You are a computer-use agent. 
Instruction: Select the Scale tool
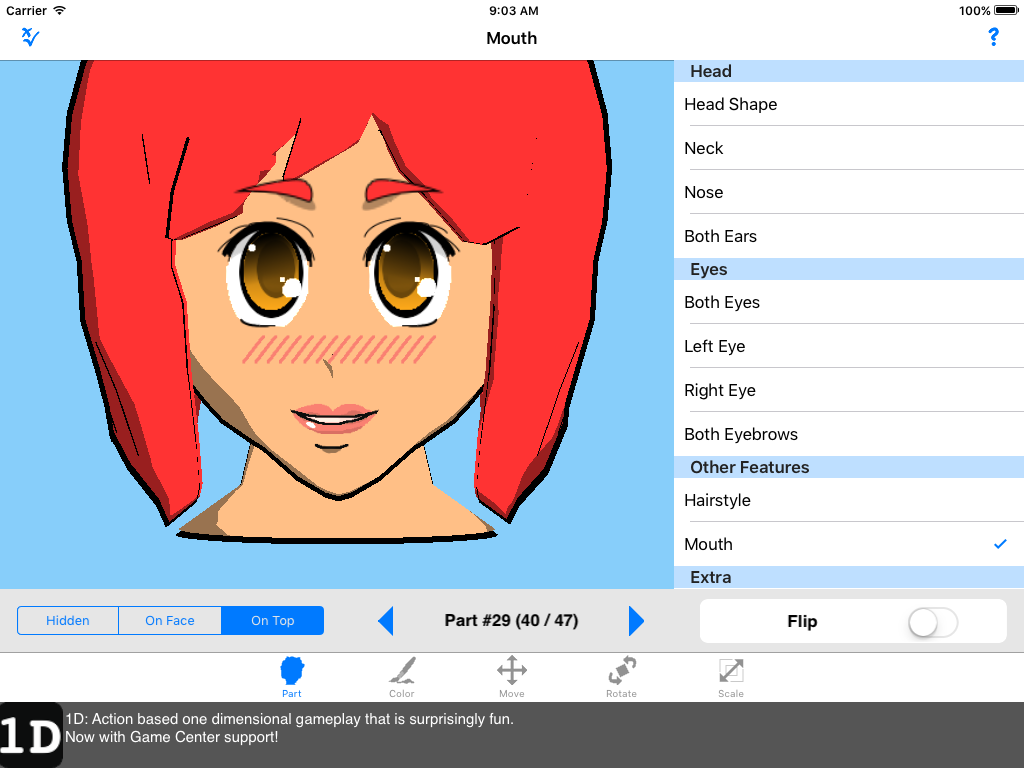731,676
